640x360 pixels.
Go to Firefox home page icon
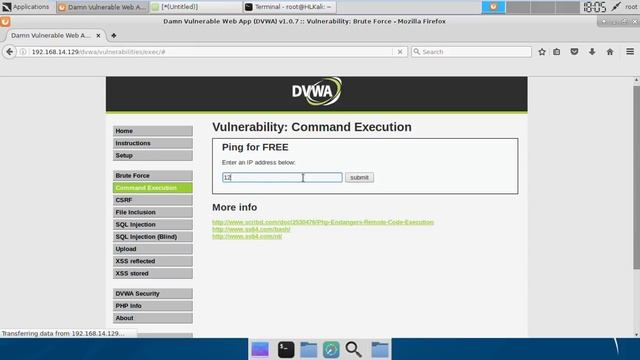tap(610, 52)
